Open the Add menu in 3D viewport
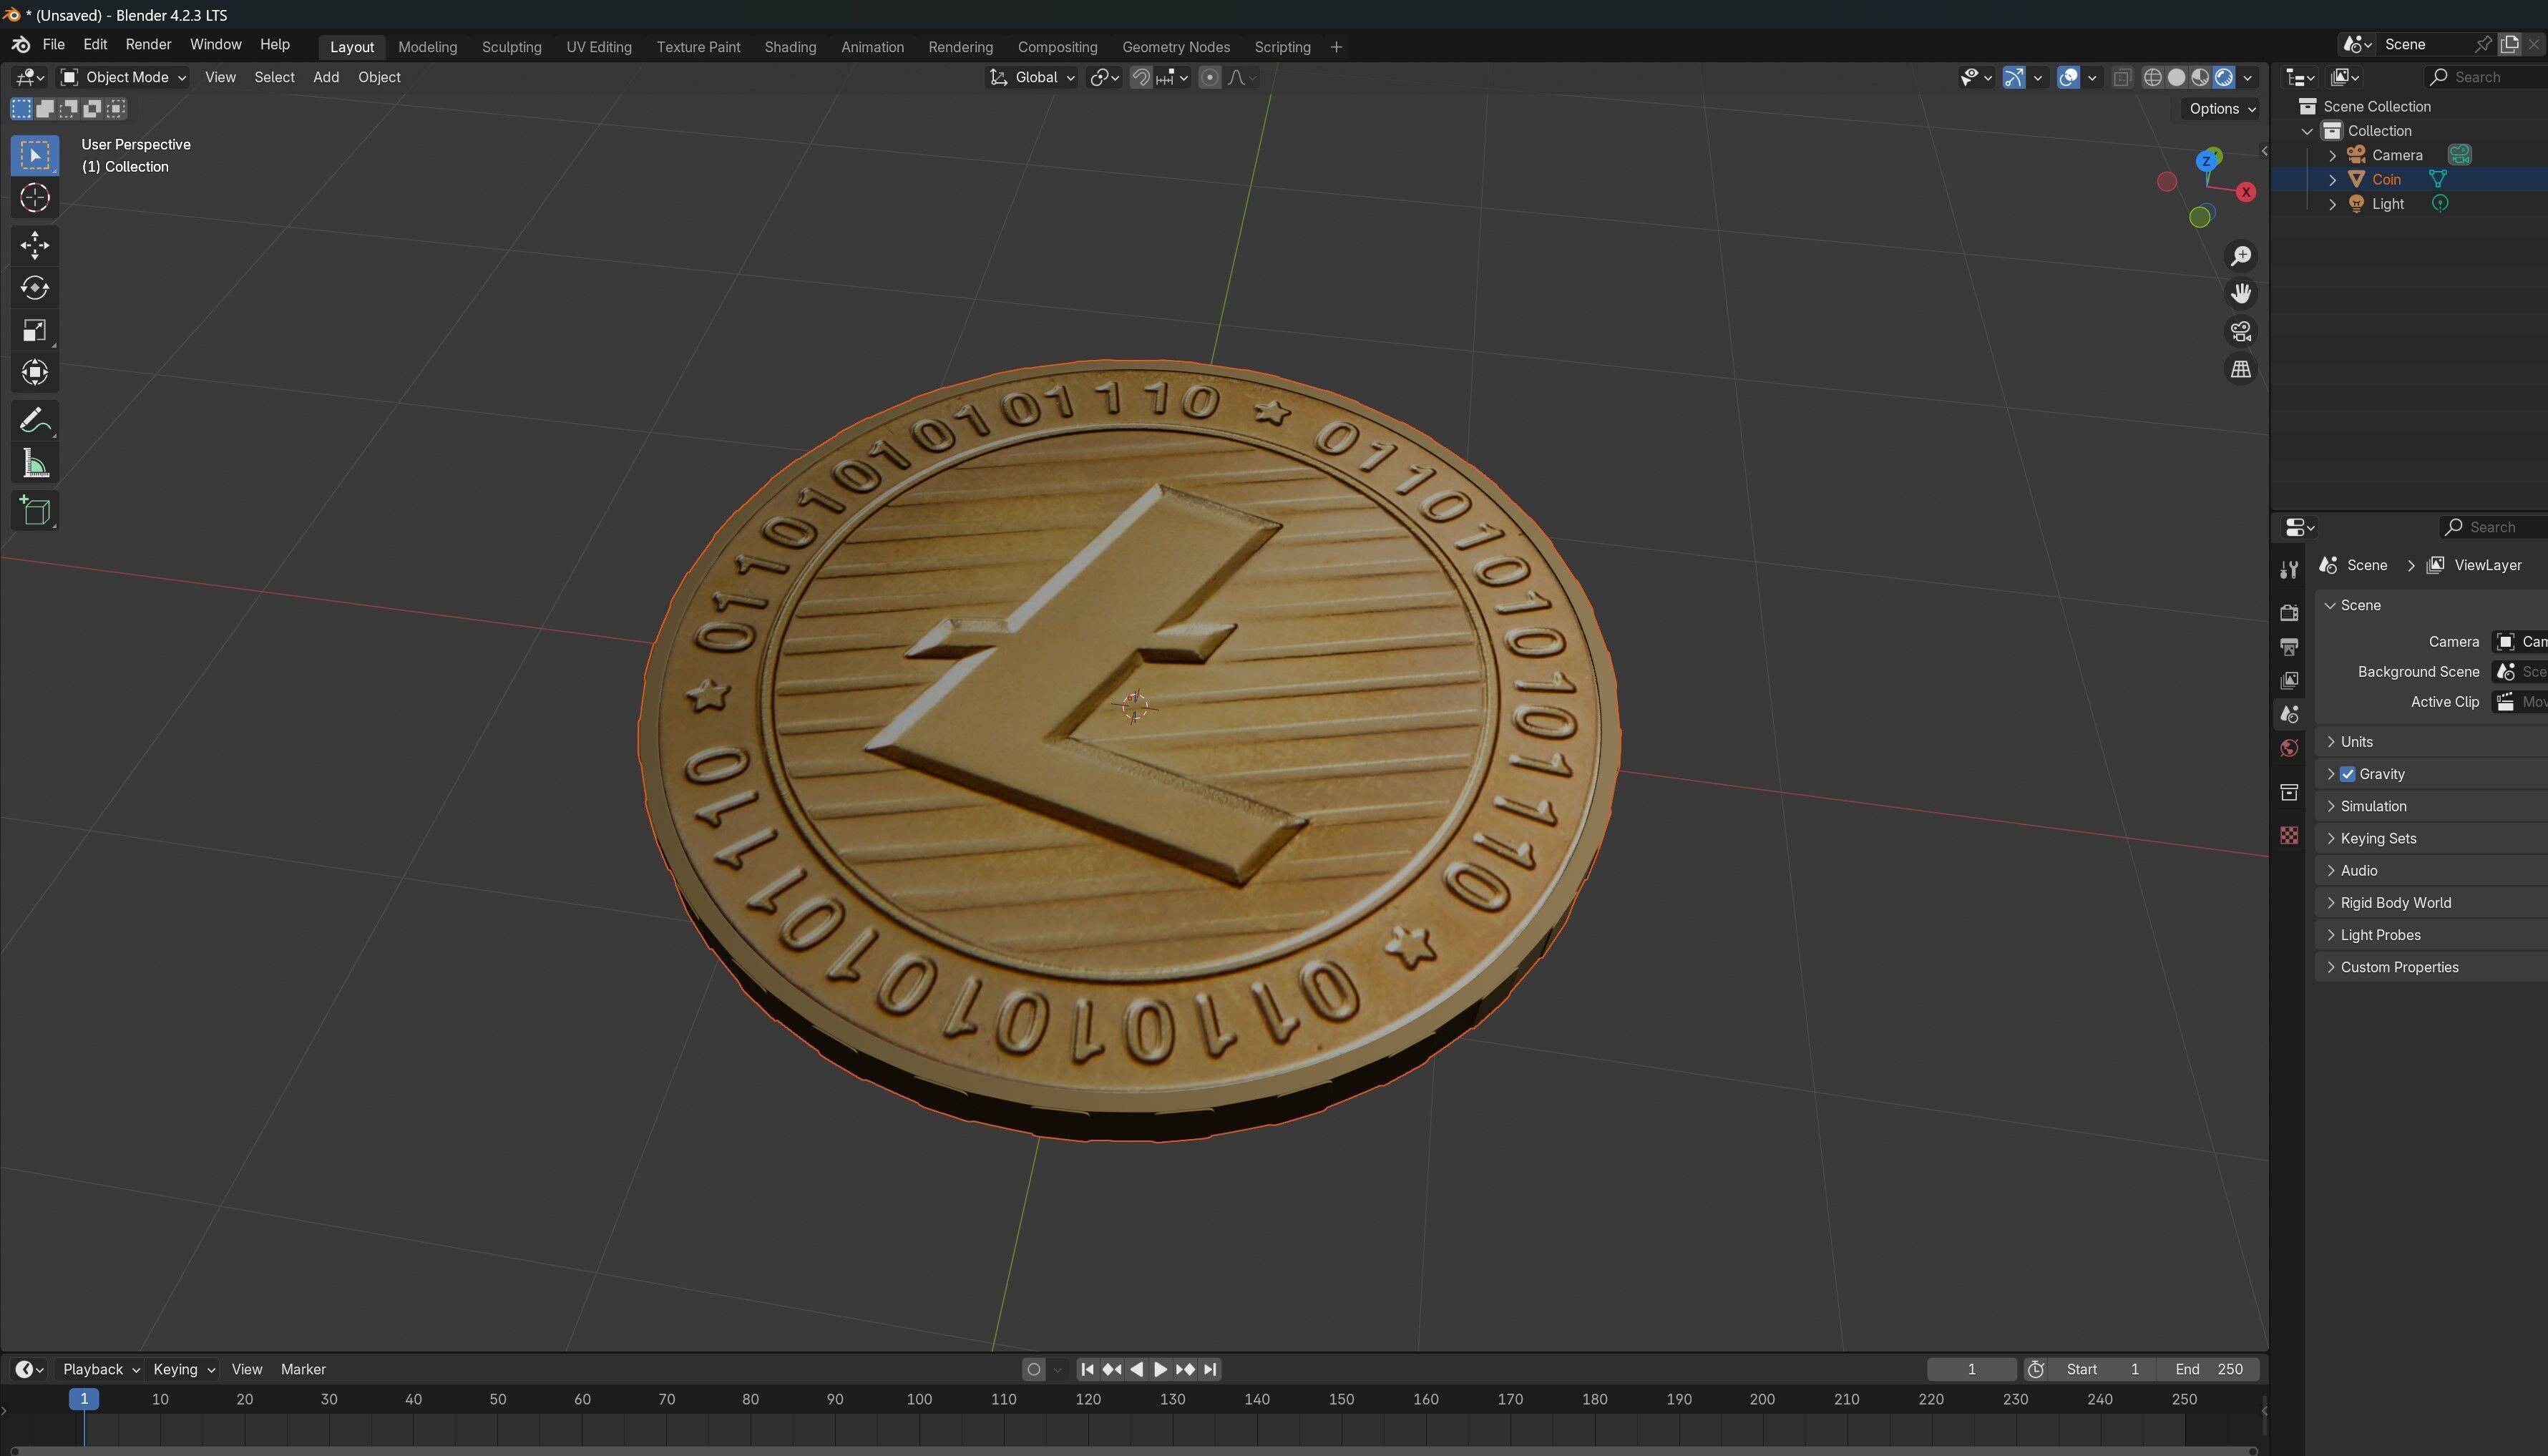The width and height of the screenshot is (2548, 1456). [x=326, y=77]
